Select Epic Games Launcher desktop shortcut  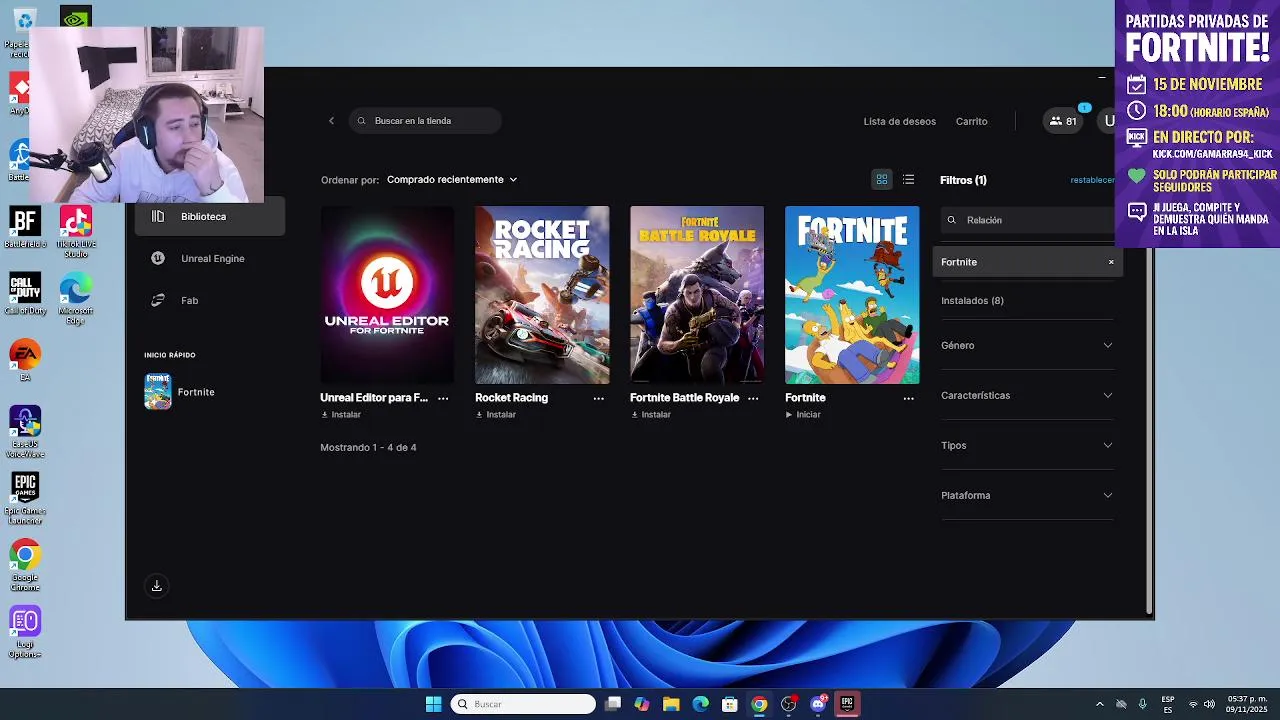tap(25, 498)
